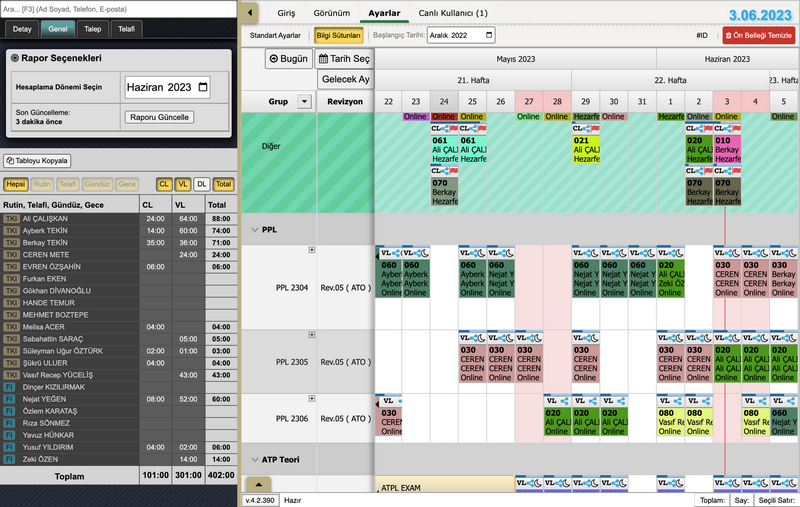Click the plus icon beside PPL 2305
800x507 pixels.
point(311,334)
